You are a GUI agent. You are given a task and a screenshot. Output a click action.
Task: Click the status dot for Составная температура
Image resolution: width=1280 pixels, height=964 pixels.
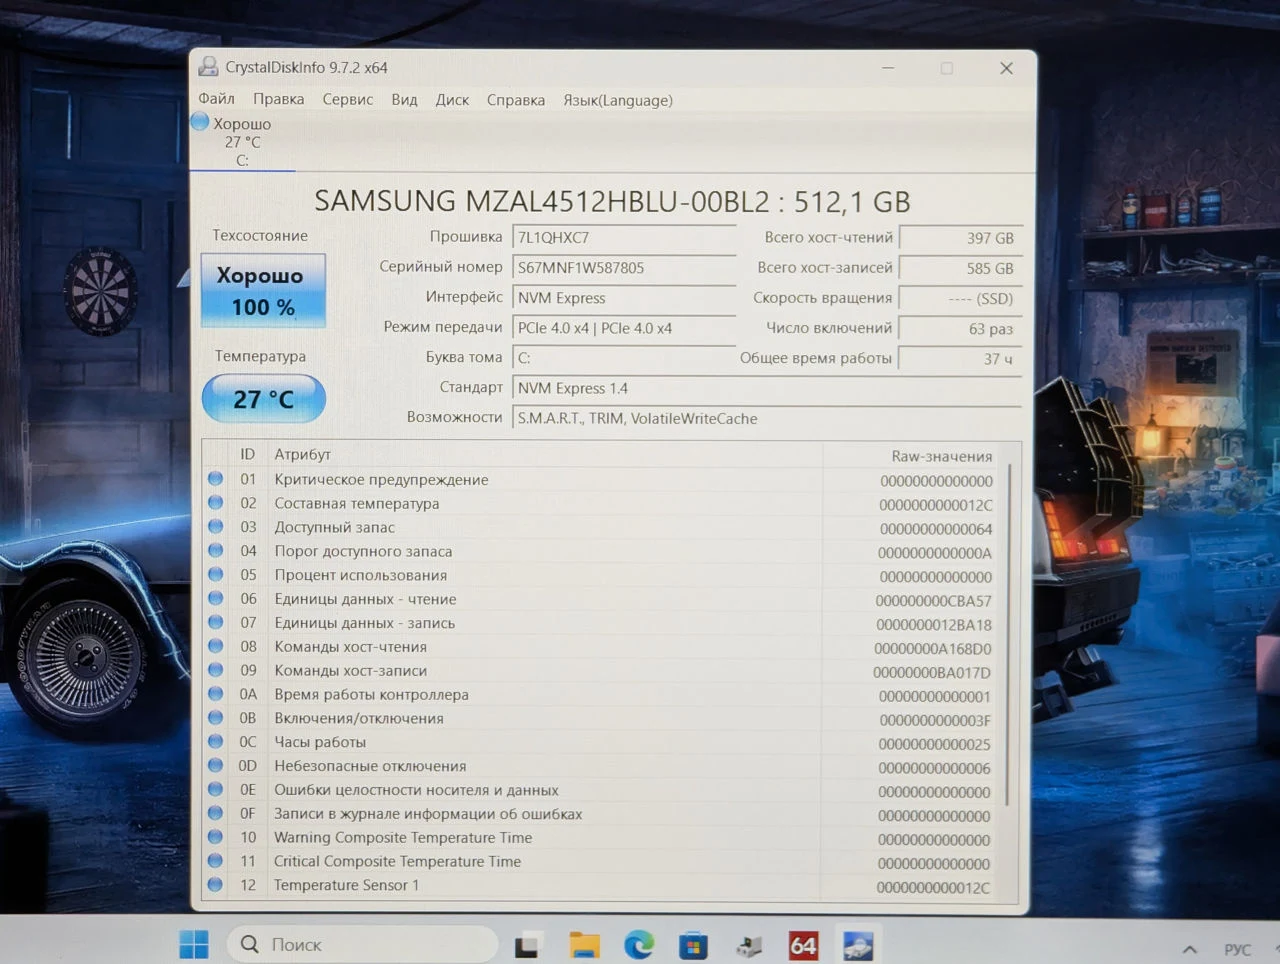[215, 503]
